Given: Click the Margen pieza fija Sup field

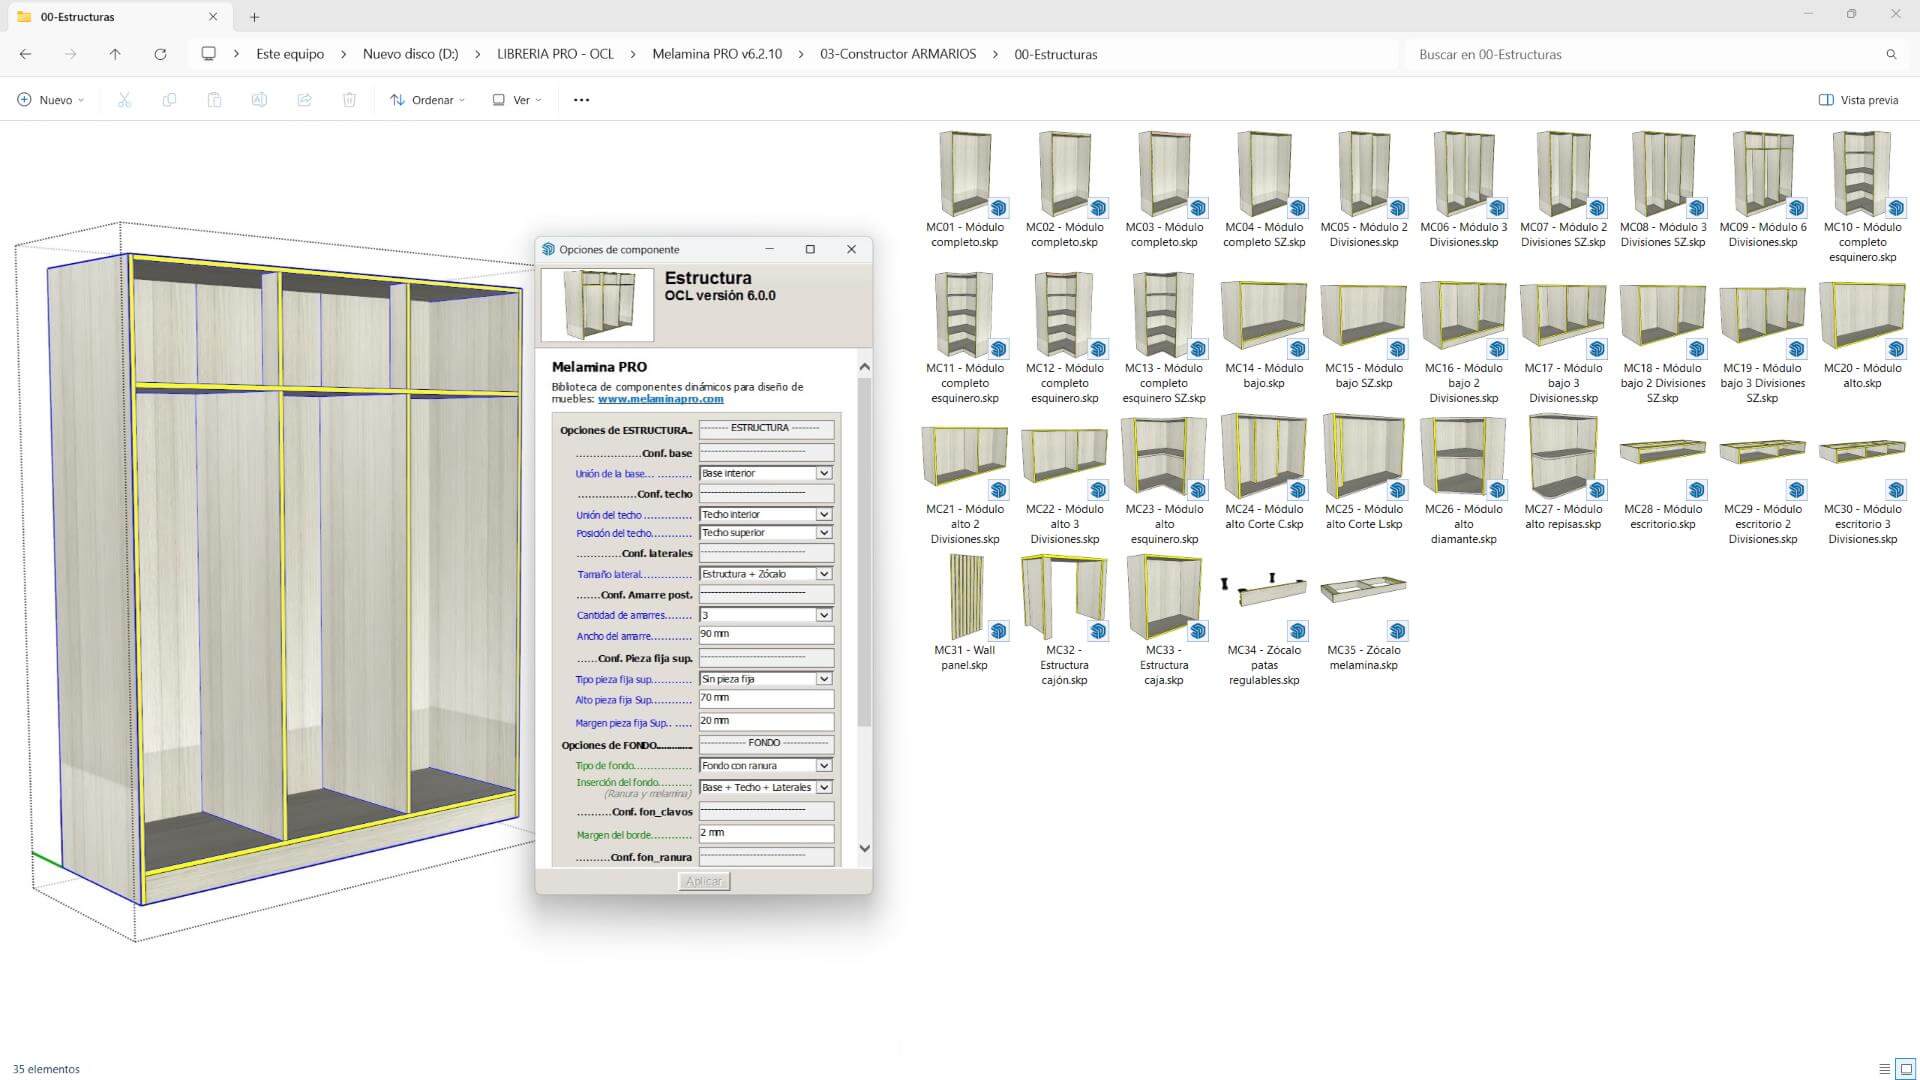Looking at the screenshot, I should coord(766,722).
